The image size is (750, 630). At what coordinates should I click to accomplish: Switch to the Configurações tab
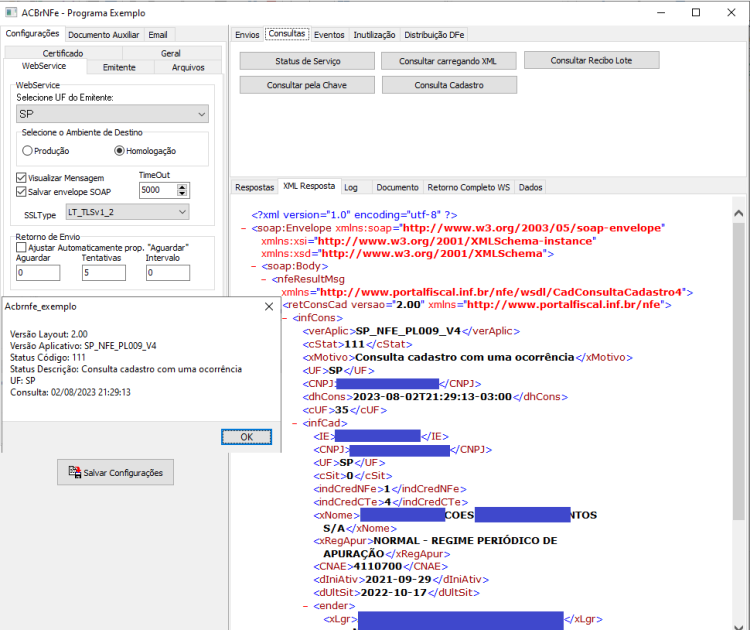tap(33, 33)
